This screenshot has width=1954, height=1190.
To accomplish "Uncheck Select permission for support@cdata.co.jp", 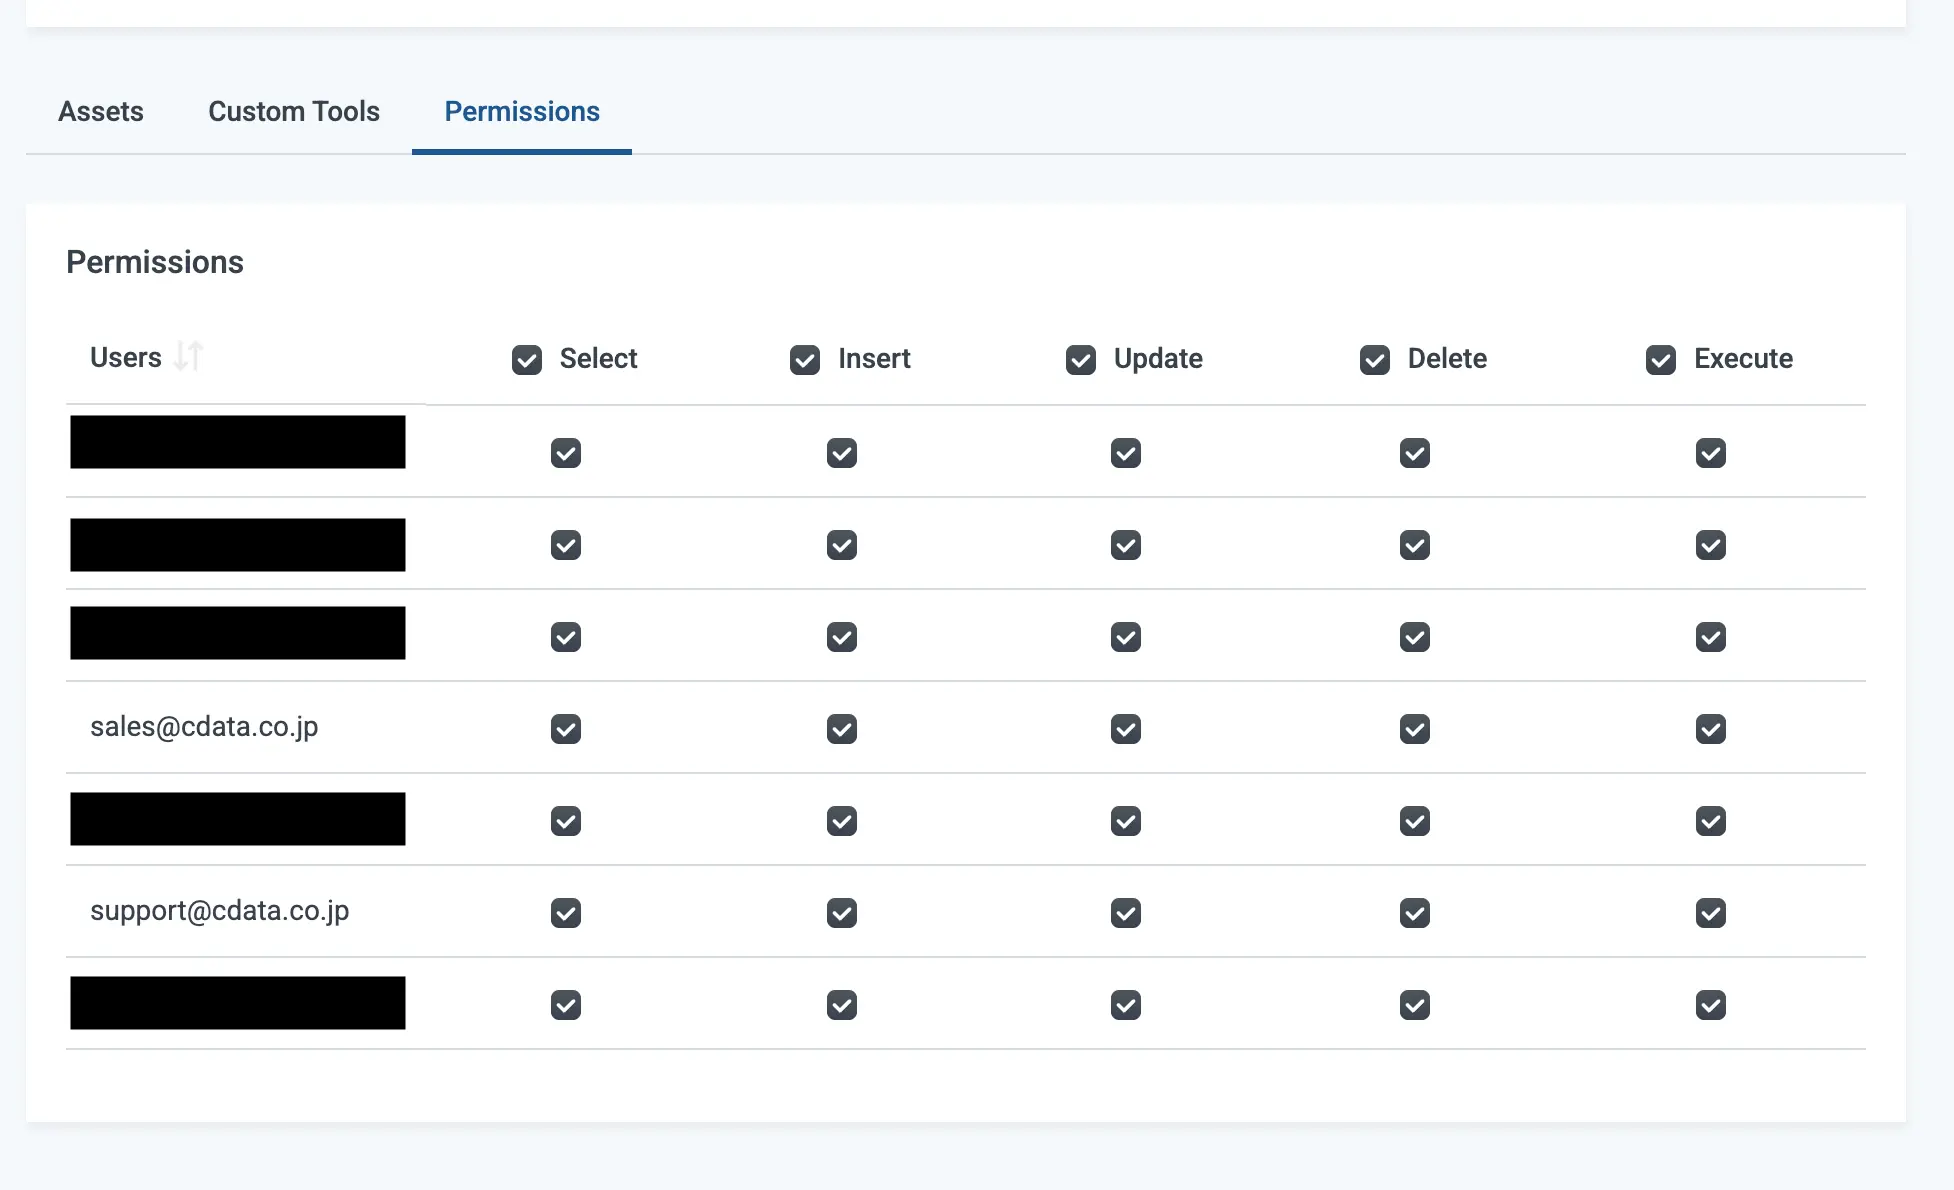I will pyautogui.click(x=566, y=913).
